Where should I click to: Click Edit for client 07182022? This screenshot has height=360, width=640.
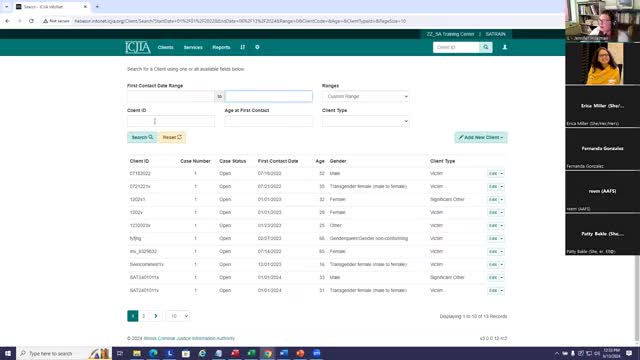pos(493,173)
